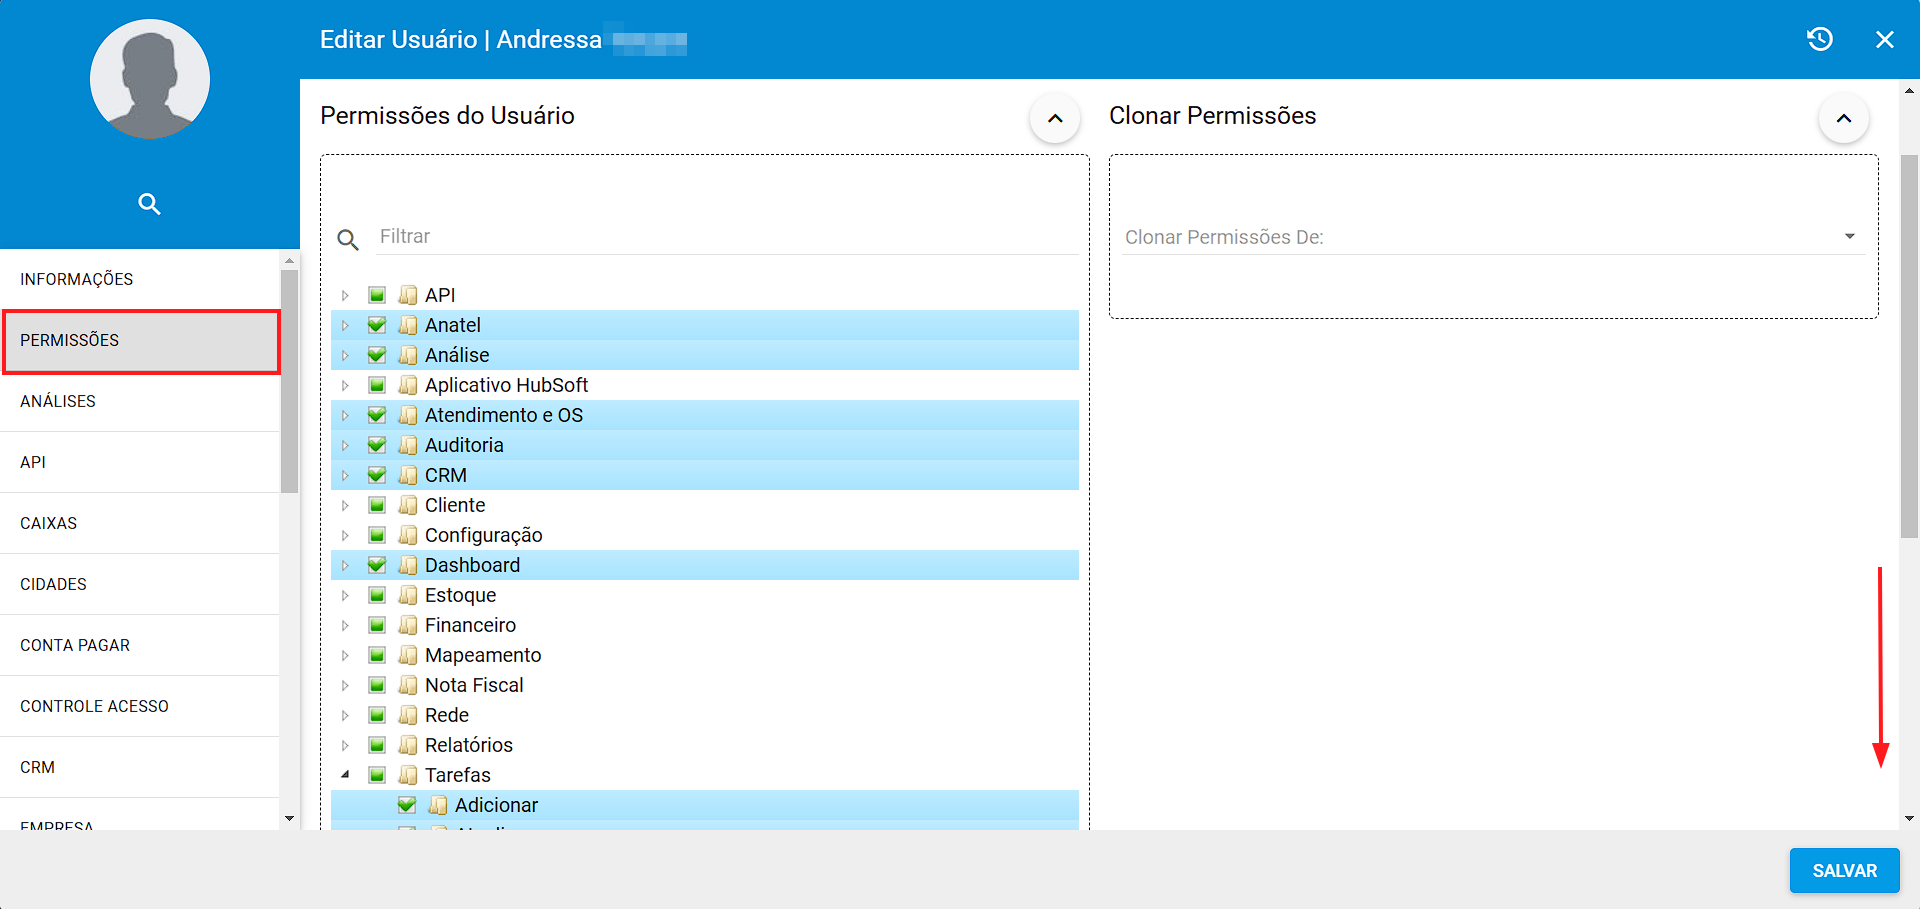Toggle the Financeiro permission checkbox
Image resolution: width=1920 pixels, height=909 pixels.
pos(377,625)
